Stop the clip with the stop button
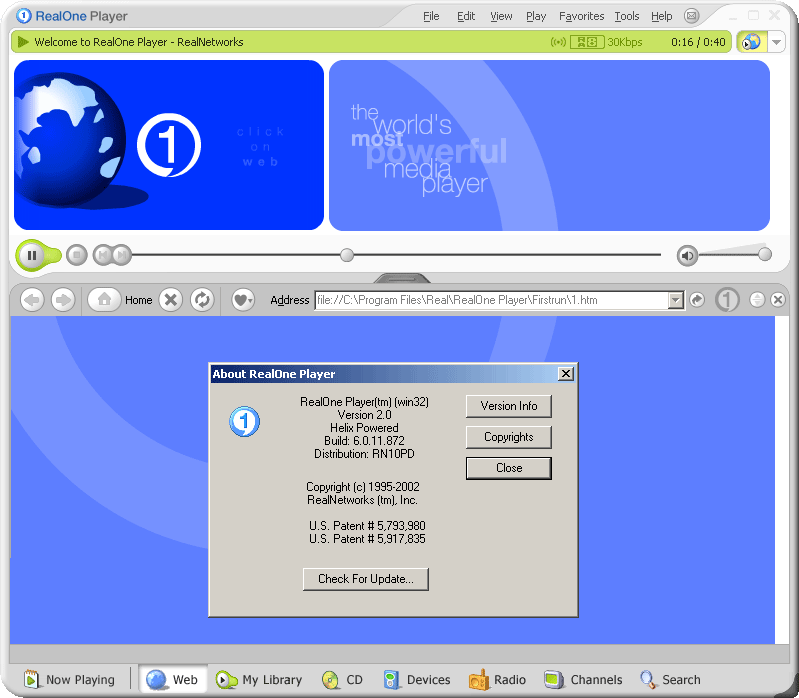The image size is (799, 698). (77, 255)
